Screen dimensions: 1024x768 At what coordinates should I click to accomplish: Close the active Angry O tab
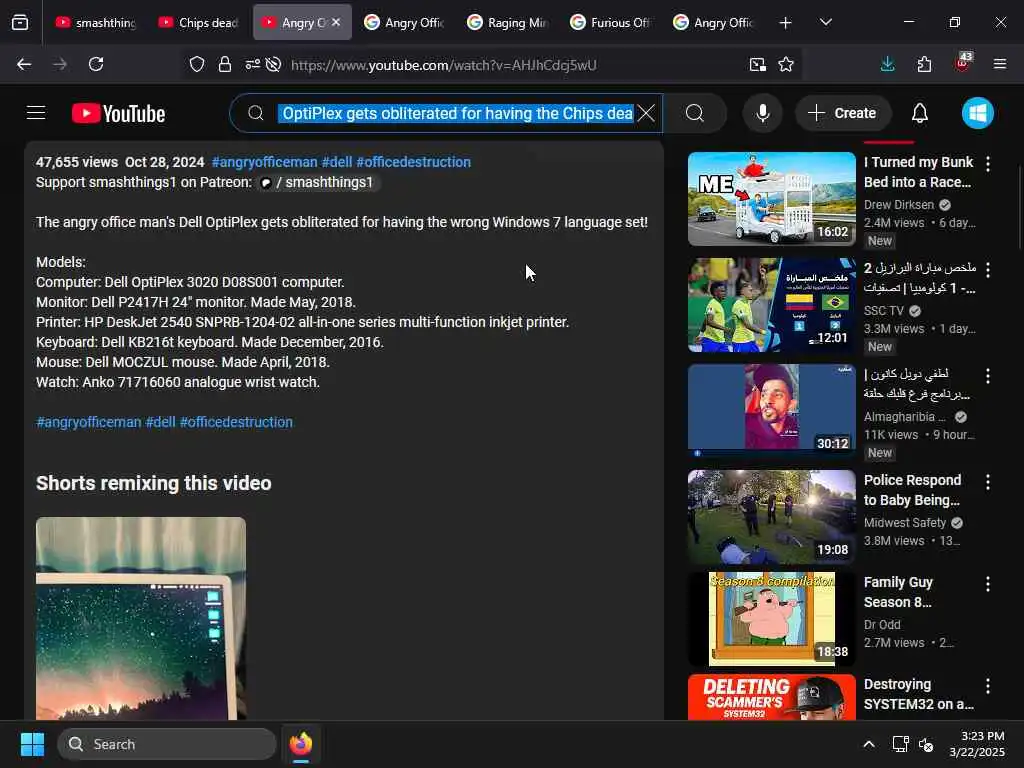pos(336,22)
